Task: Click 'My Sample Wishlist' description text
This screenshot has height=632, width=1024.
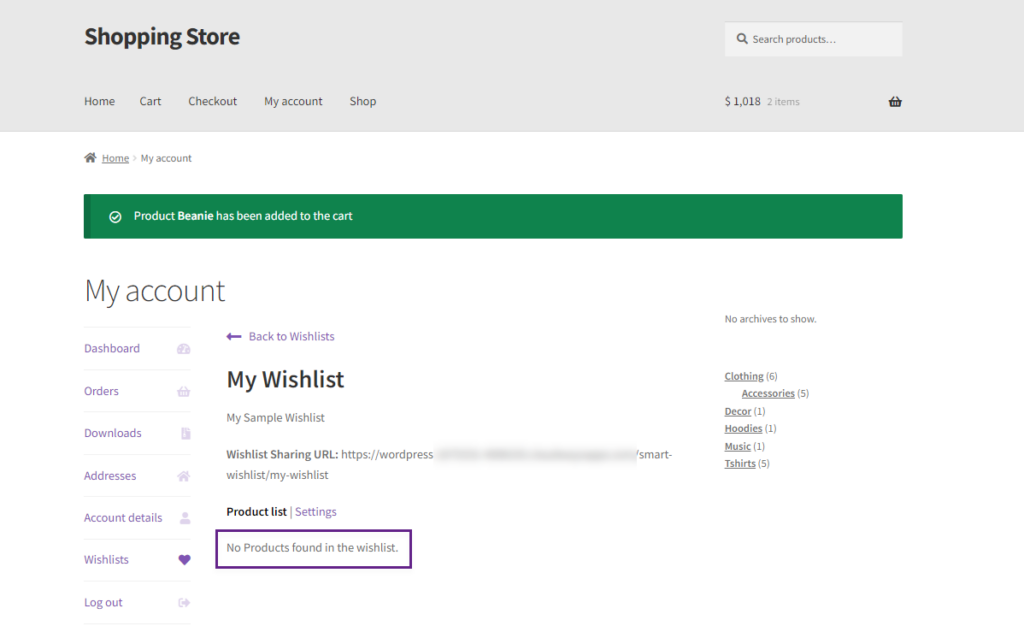Action: (x=275, y=418)
